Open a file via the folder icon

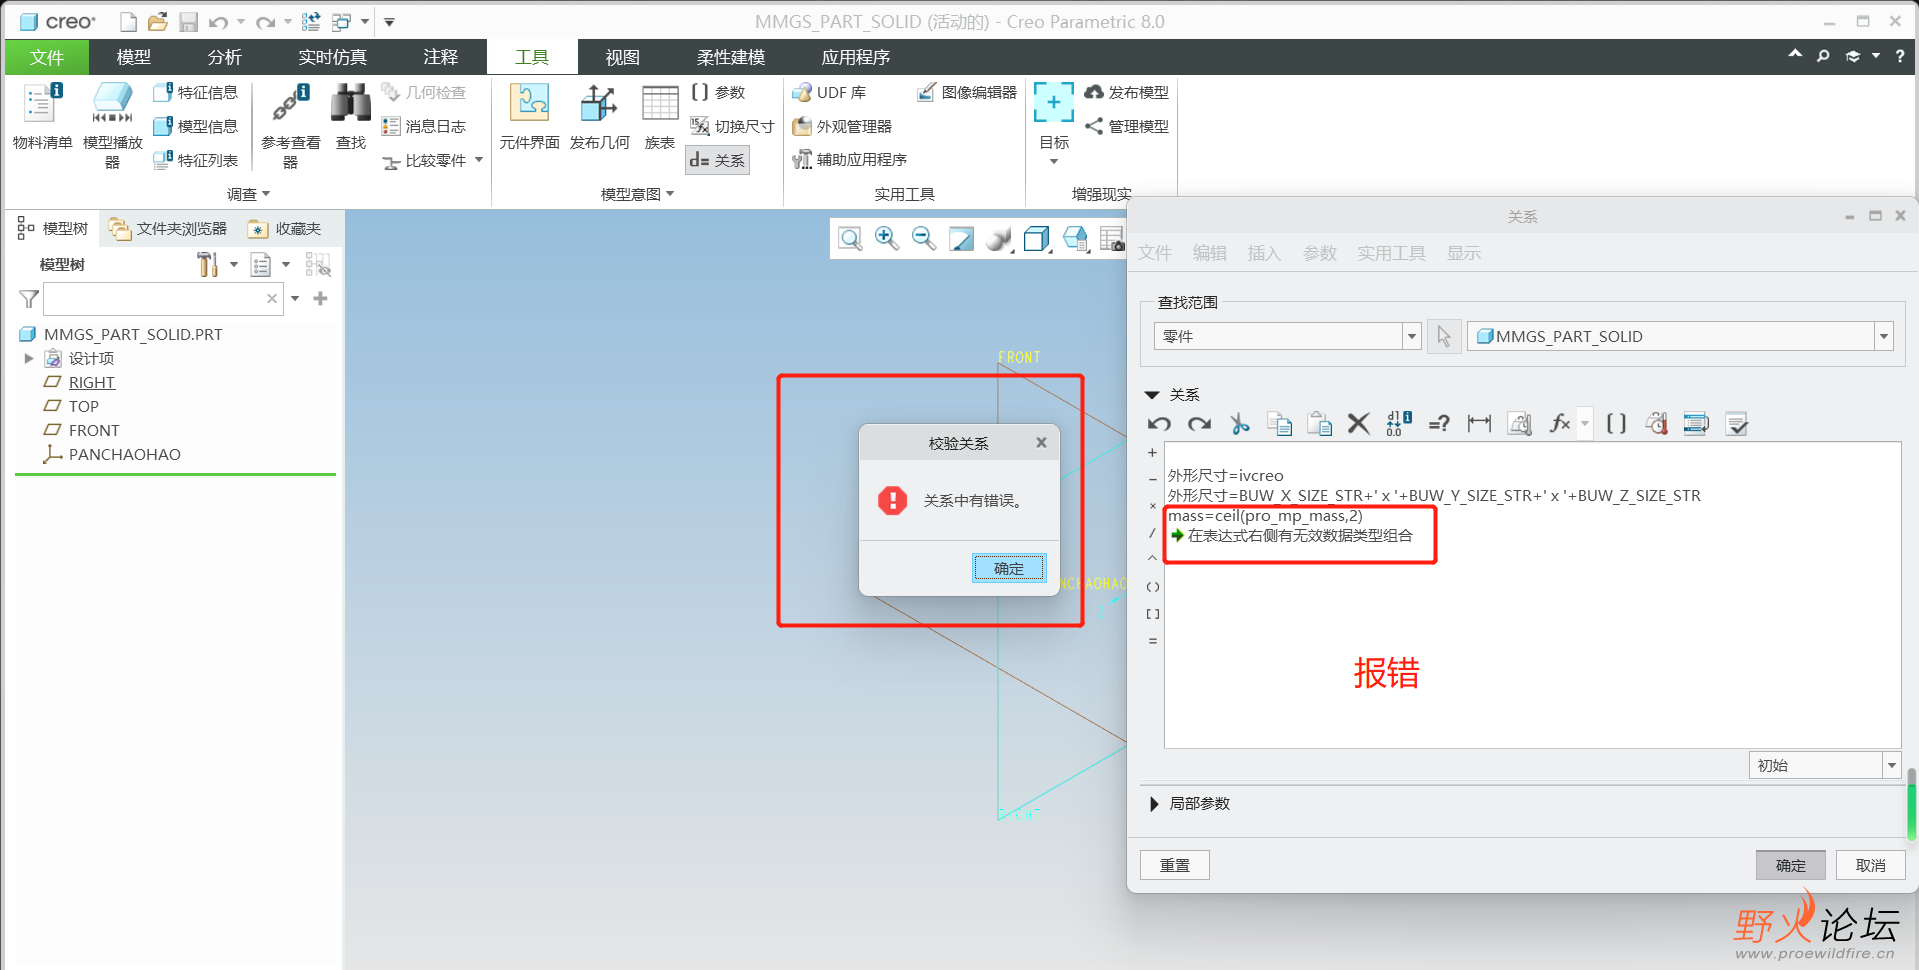pos(157,21)
